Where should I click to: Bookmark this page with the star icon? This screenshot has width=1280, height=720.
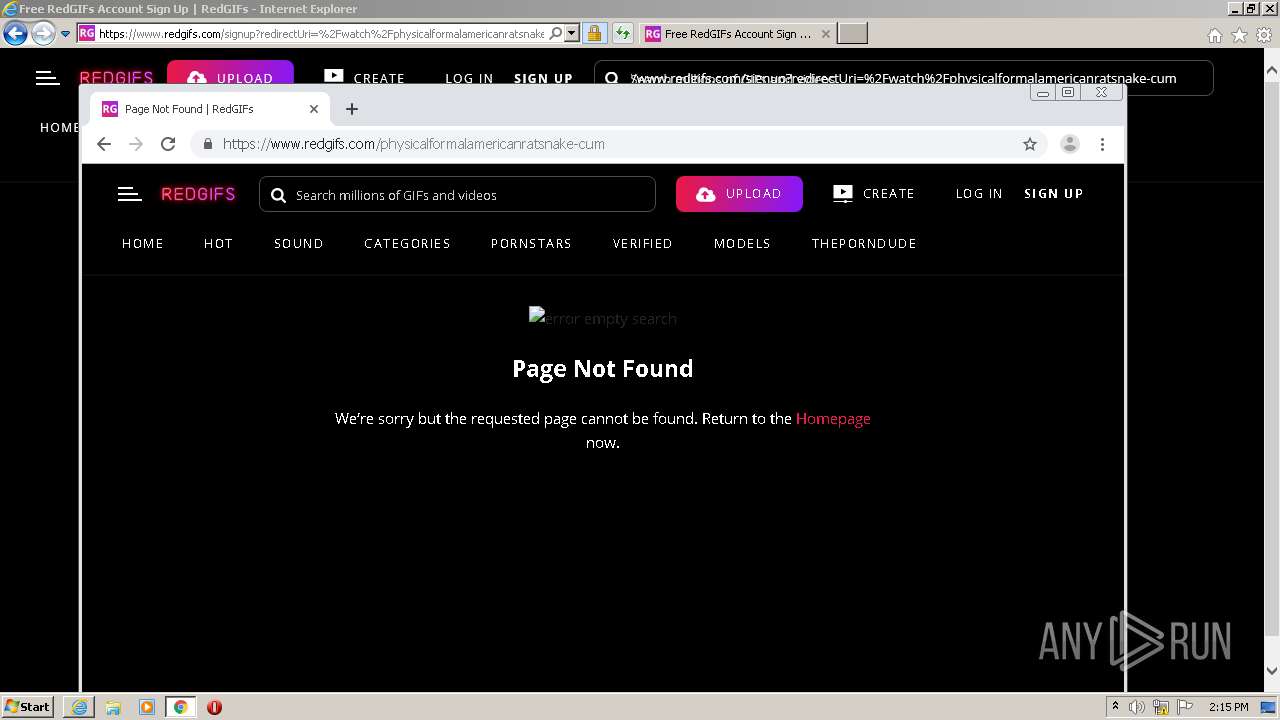point(1030,144)
